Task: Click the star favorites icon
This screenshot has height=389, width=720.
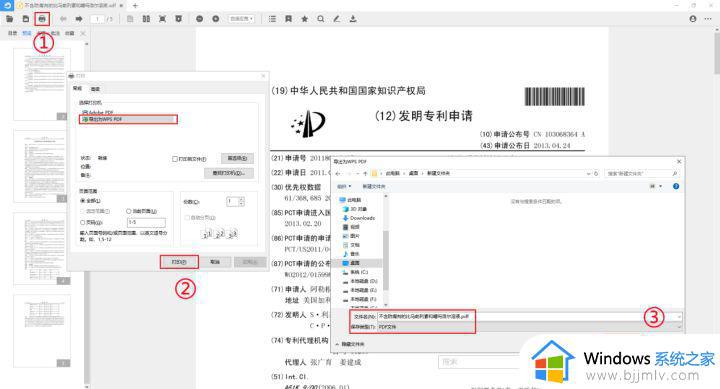Action: 304,19
